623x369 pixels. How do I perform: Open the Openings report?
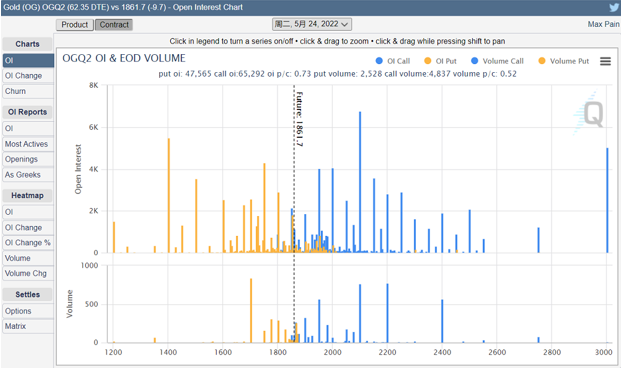coord(28,159)
